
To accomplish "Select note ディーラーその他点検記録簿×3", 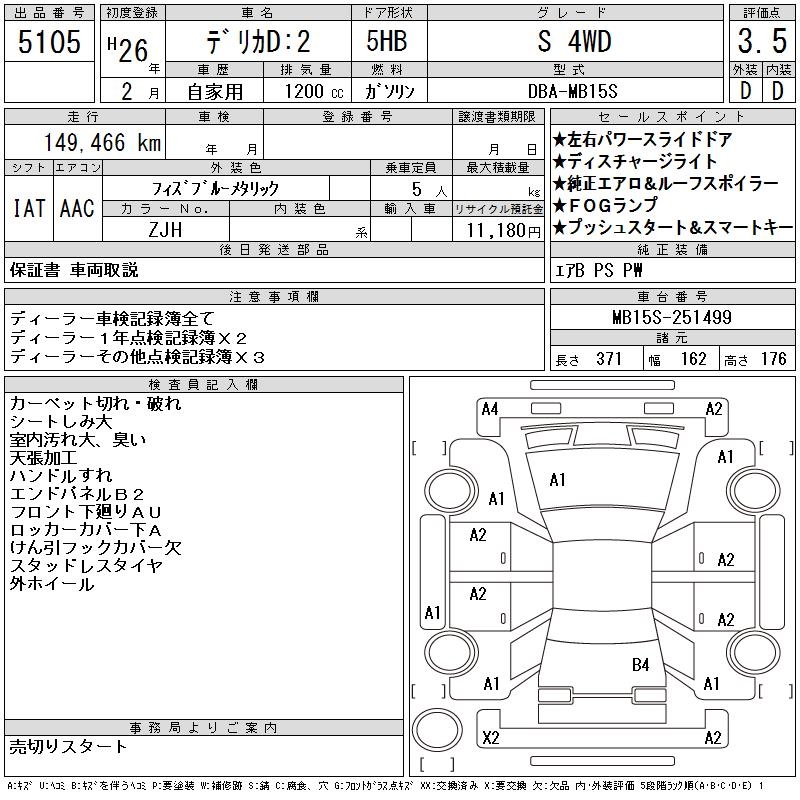I will (137, 357).
